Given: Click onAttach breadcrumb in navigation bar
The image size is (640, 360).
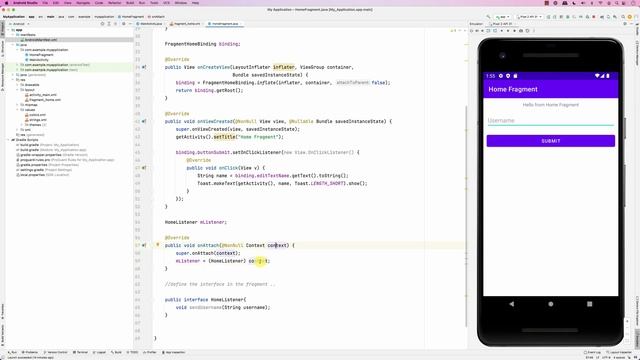Looking at the screenshot, I should tap(157, 17).
